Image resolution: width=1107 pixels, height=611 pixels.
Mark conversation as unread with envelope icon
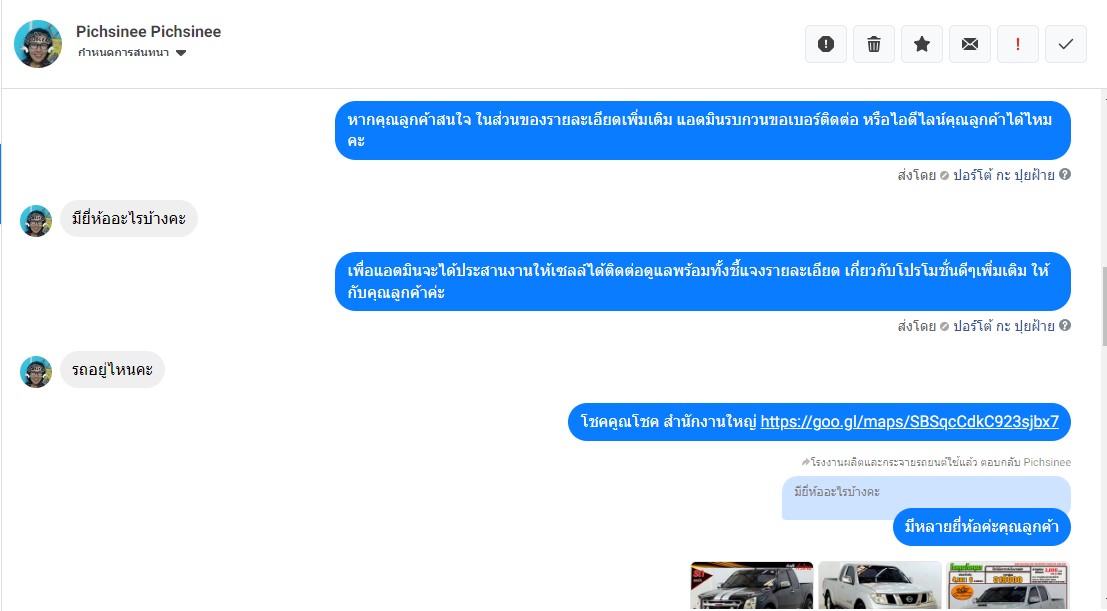tap(969, 44)
